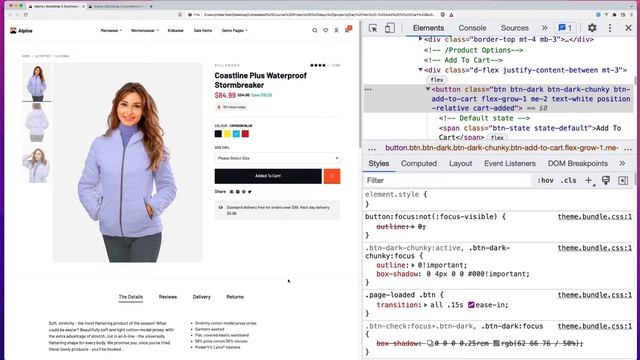Click the wishlist heart icon in the header

click(325, 30)
